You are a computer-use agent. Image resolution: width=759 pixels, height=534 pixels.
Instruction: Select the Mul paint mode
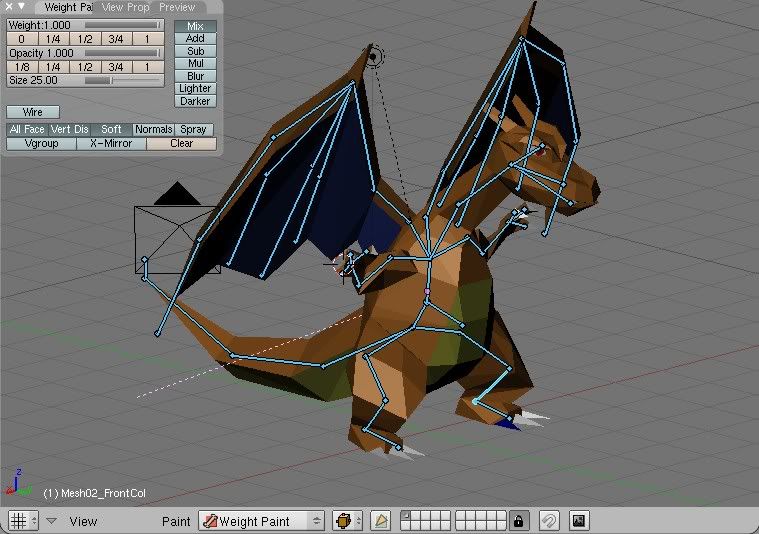pyautogui.click(x=195, y=63)
